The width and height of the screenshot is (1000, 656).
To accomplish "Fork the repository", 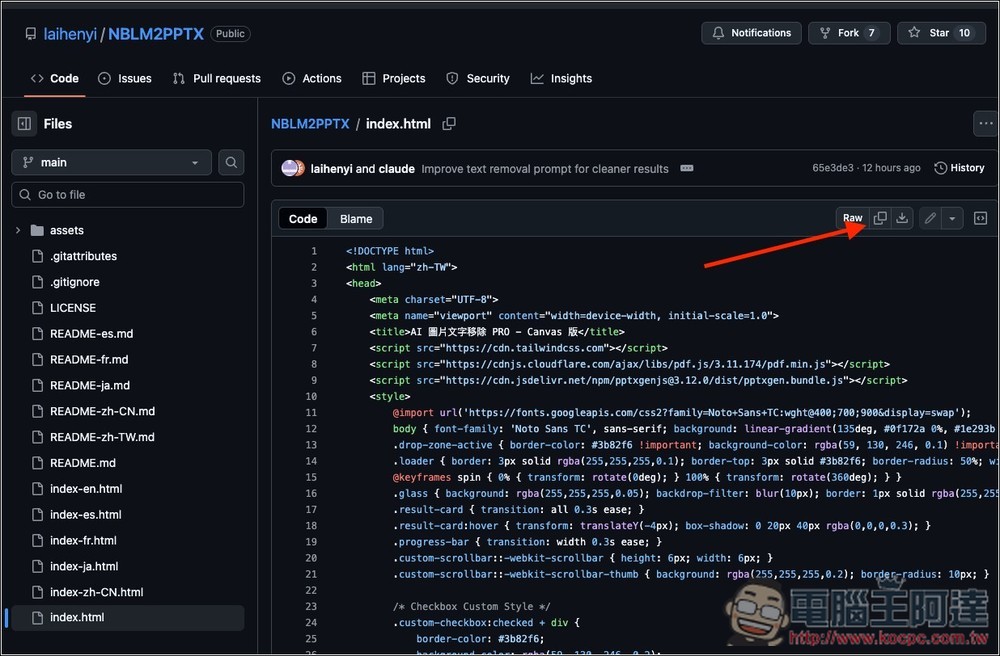I will pos(849,33).
